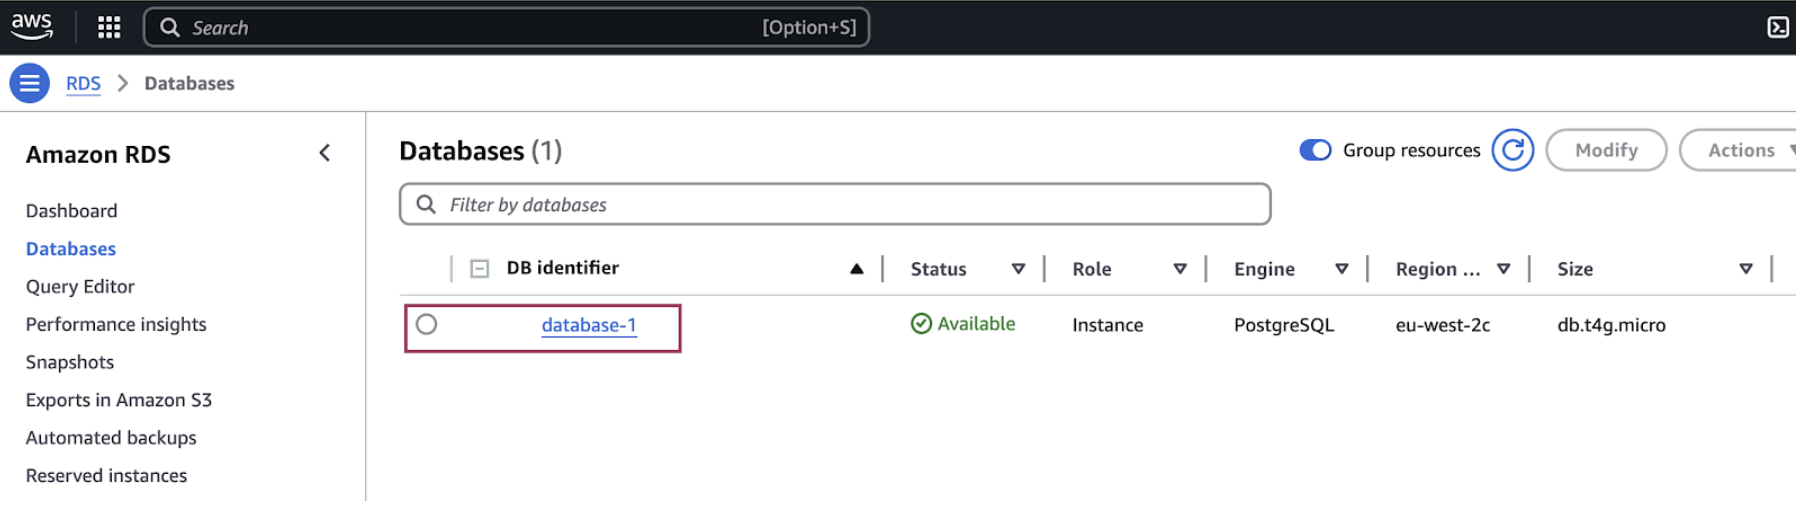The image size is (1802, 510).
Task: Click the Instance role cell
Action: click(x=1107, y=325)
